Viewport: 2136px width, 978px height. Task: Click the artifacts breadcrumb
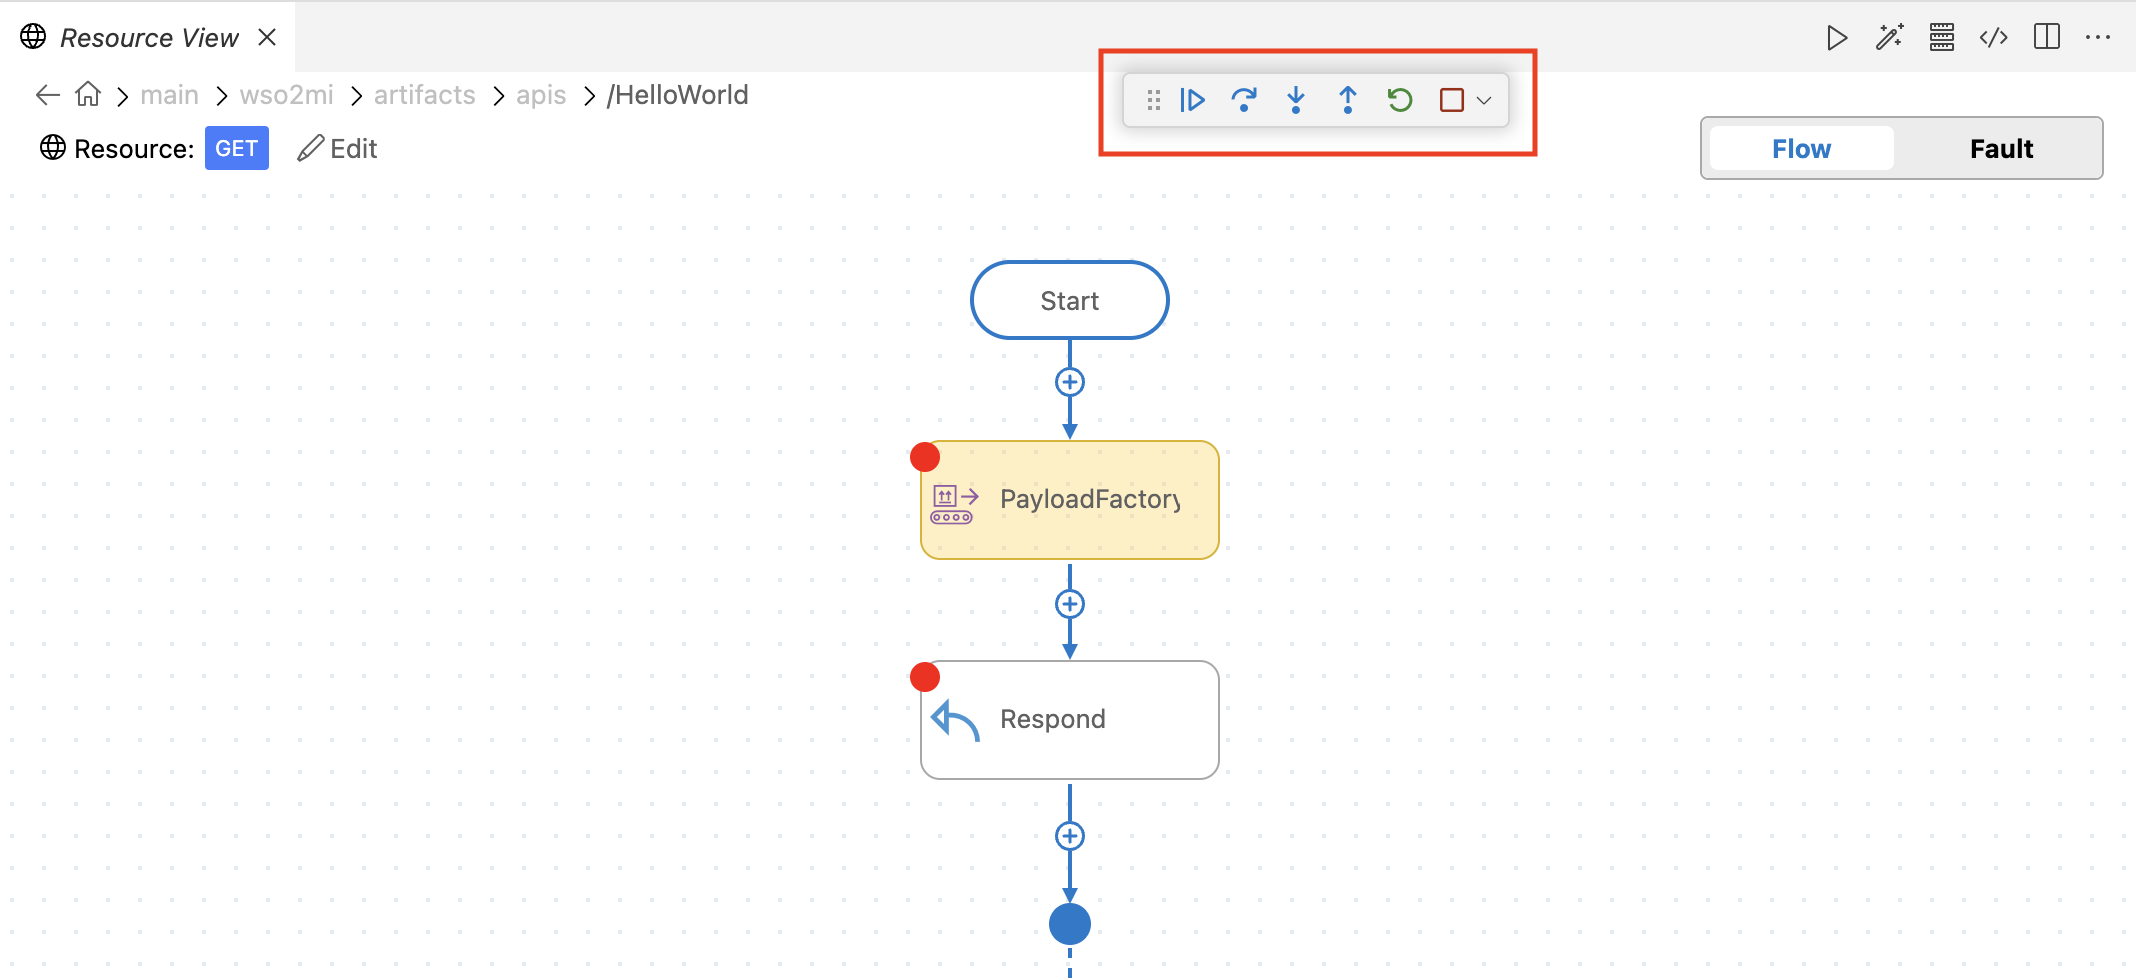click(424, 95)
